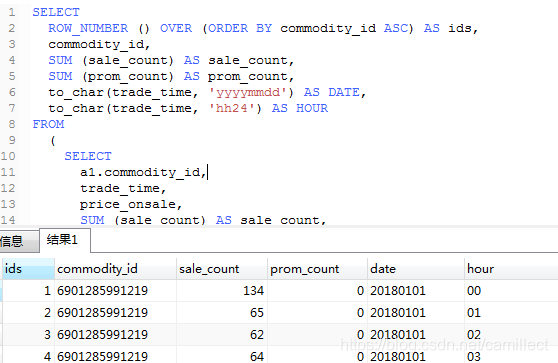
Task: Select ids cell with value 1
Action: click(28, 291)
